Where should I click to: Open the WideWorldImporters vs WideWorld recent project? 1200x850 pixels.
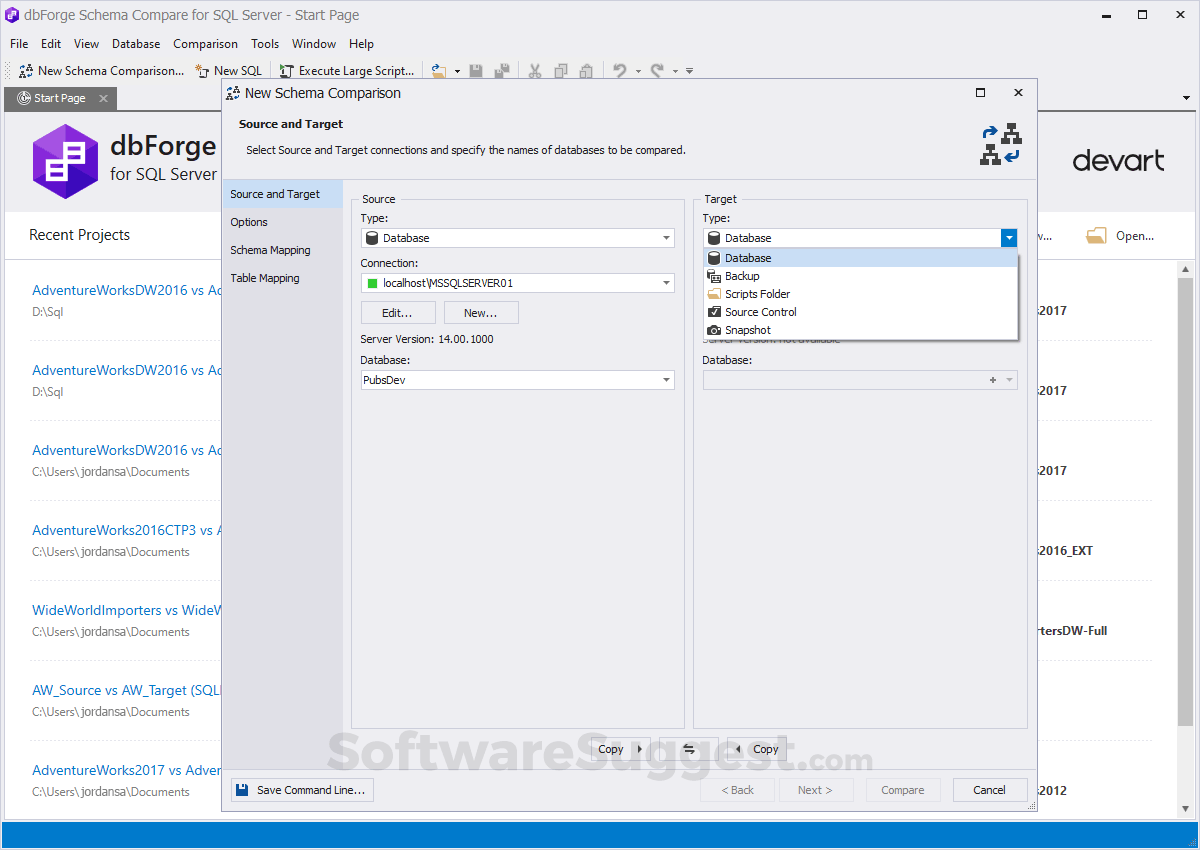[125, 610]
